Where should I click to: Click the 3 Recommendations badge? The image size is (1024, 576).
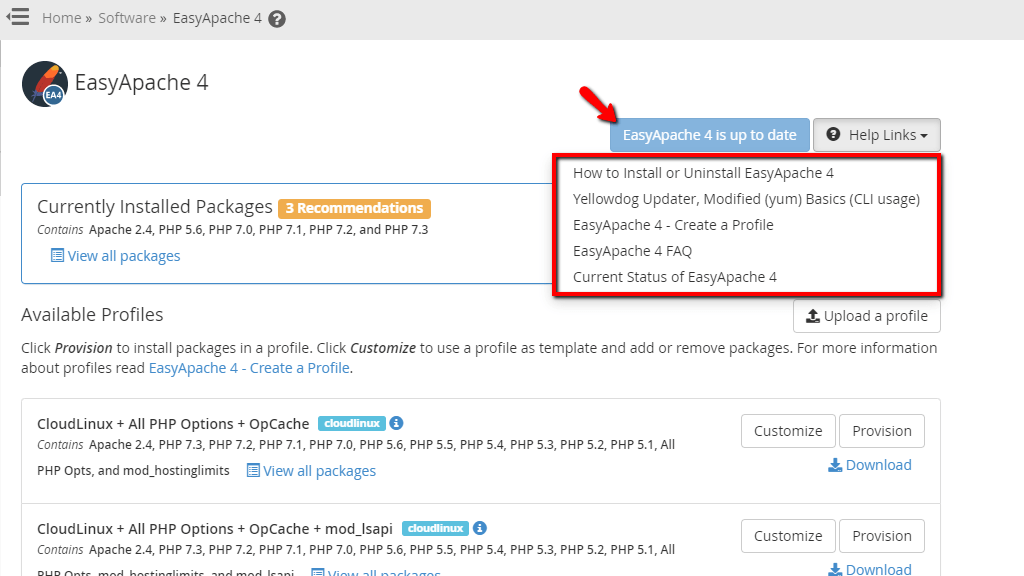(354, 208)
